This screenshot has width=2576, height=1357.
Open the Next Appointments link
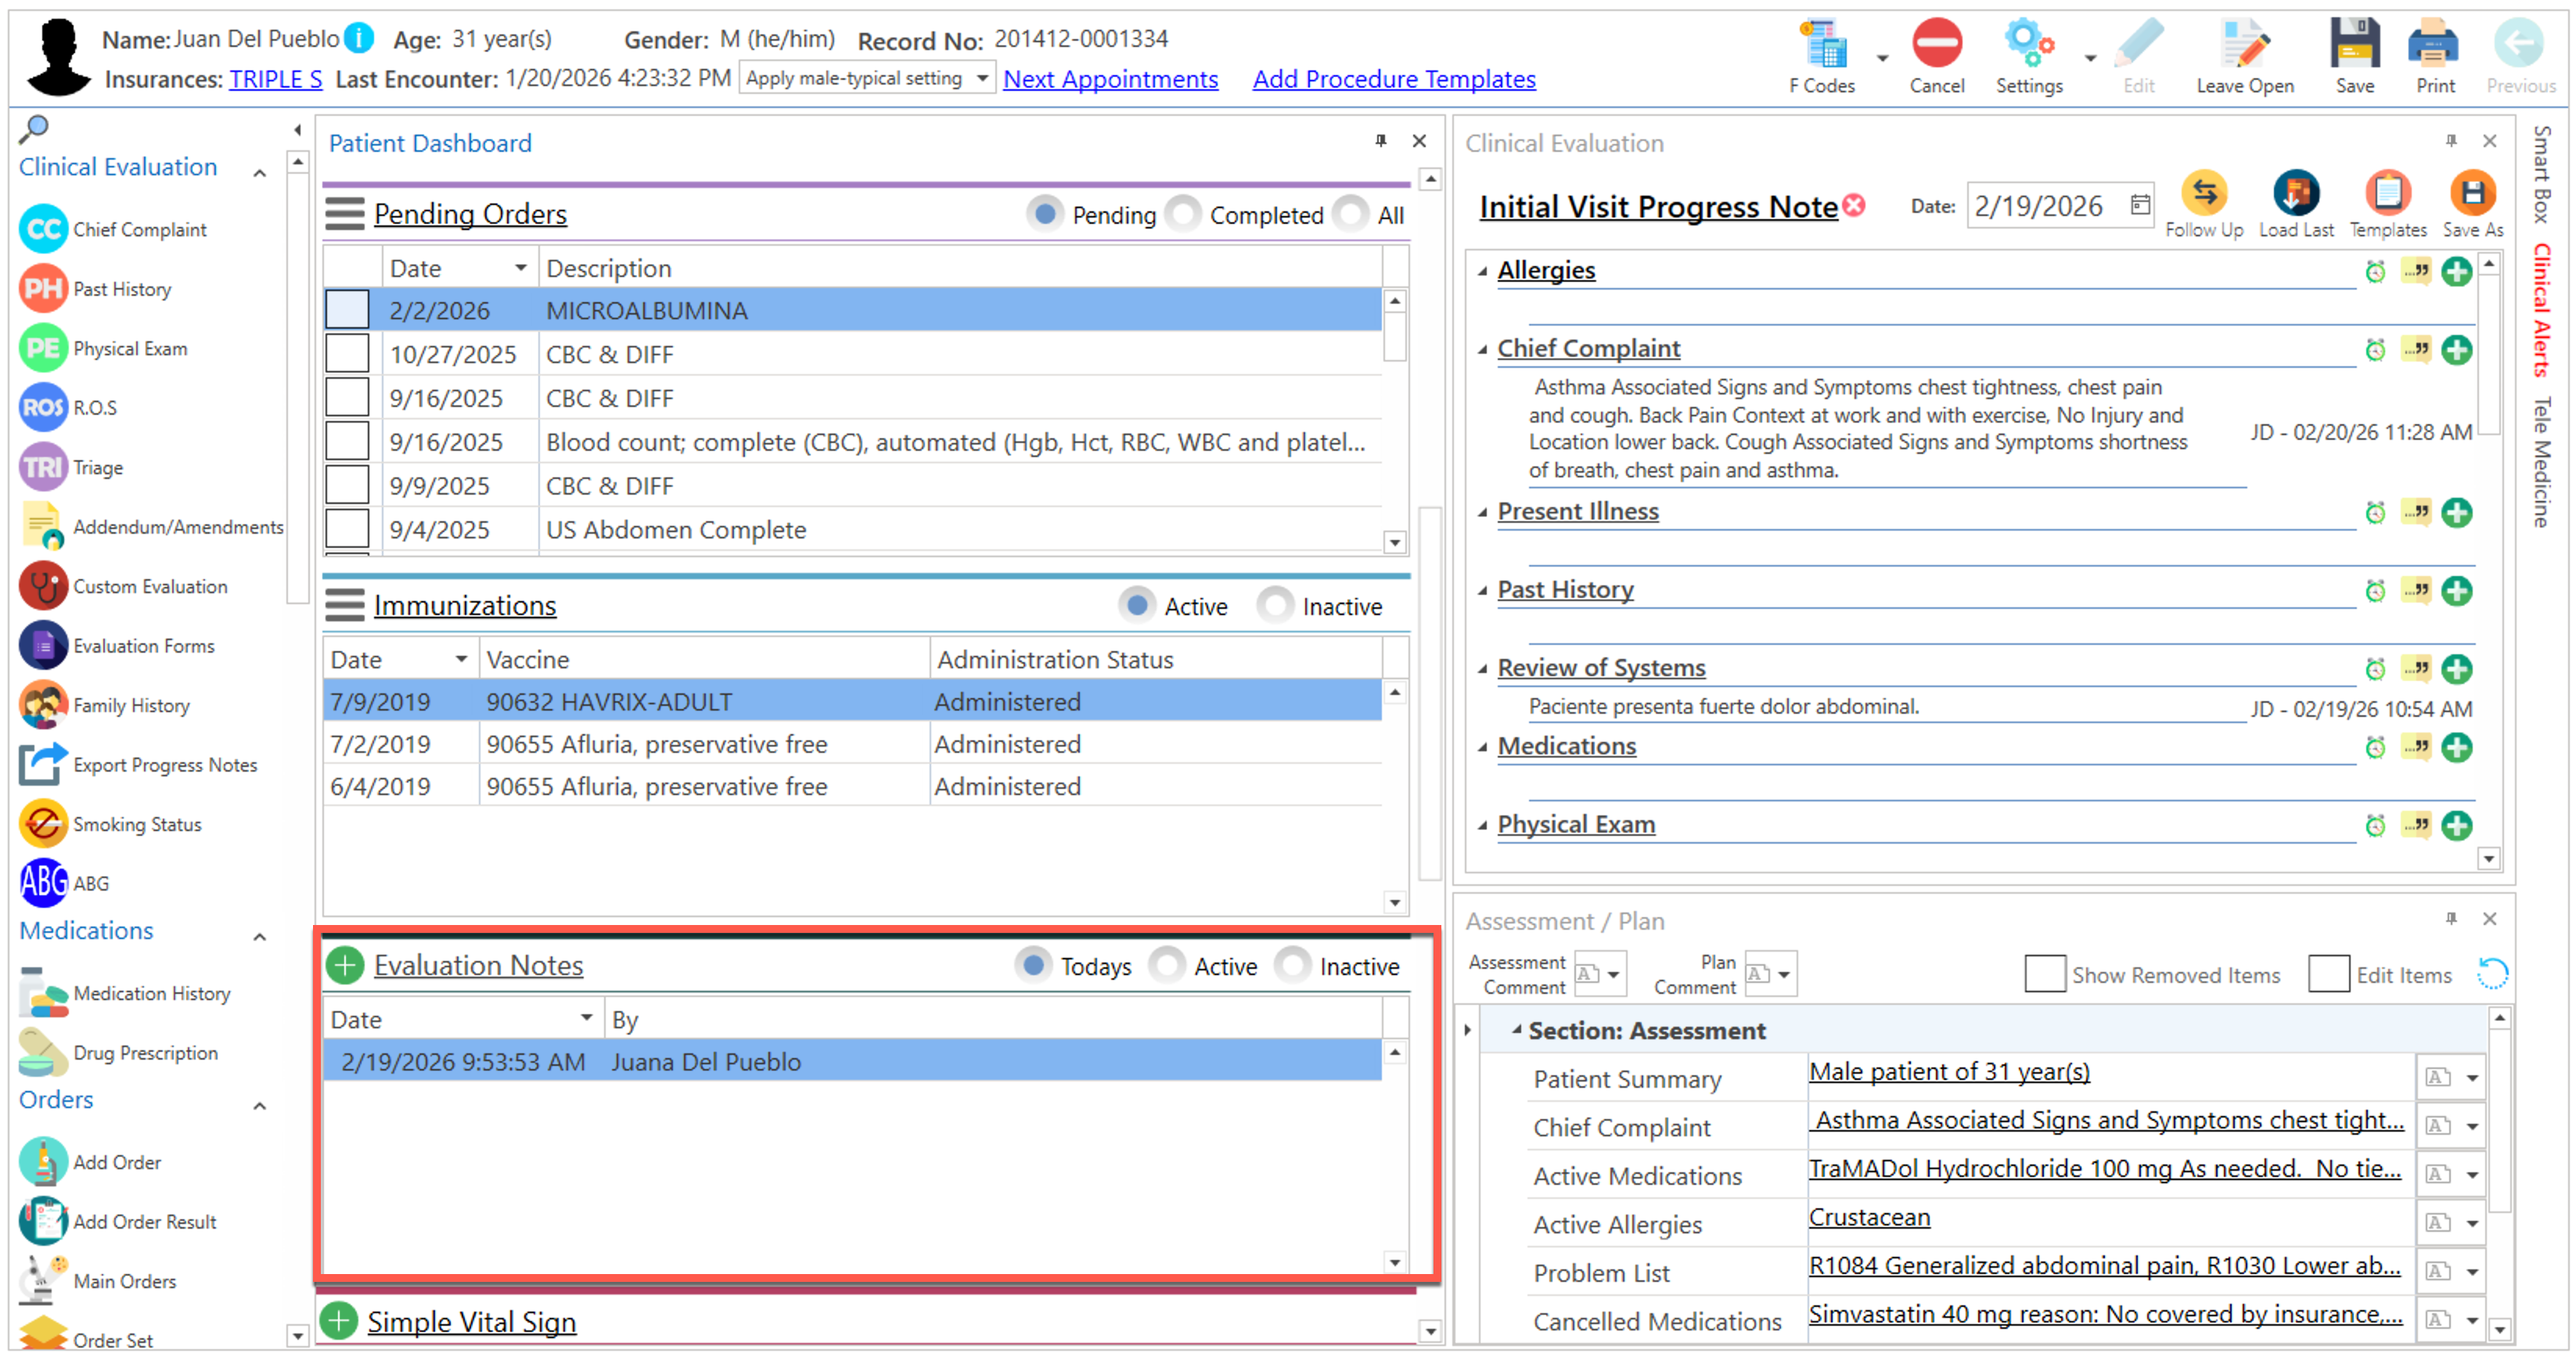tap(1110, 79)
